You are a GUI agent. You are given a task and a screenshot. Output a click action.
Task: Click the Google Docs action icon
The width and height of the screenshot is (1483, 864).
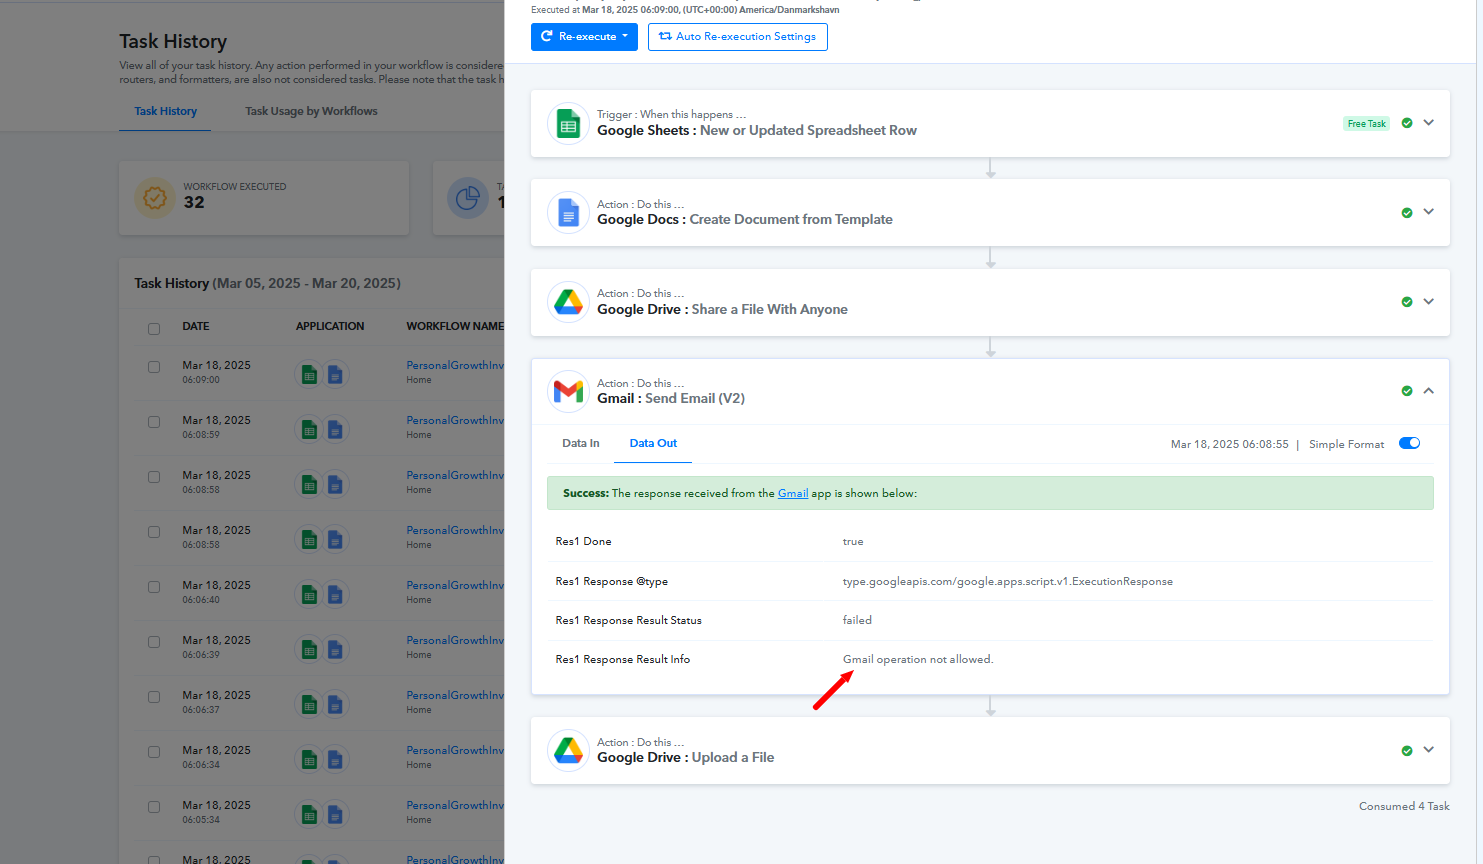(x=568, y=213)
